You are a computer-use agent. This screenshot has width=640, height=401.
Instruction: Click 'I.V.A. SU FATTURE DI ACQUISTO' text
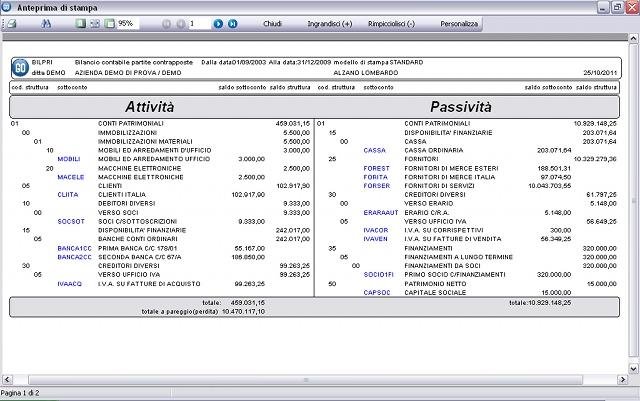tap(149, 283)
